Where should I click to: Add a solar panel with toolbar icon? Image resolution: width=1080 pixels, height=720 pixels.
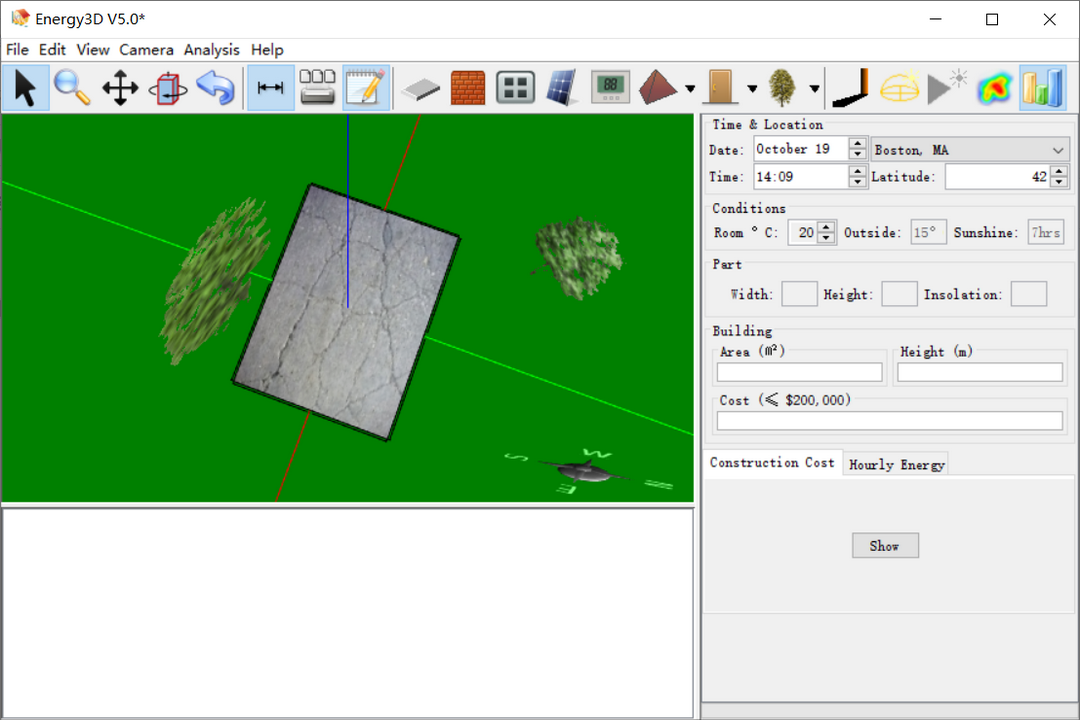point(562,88)
